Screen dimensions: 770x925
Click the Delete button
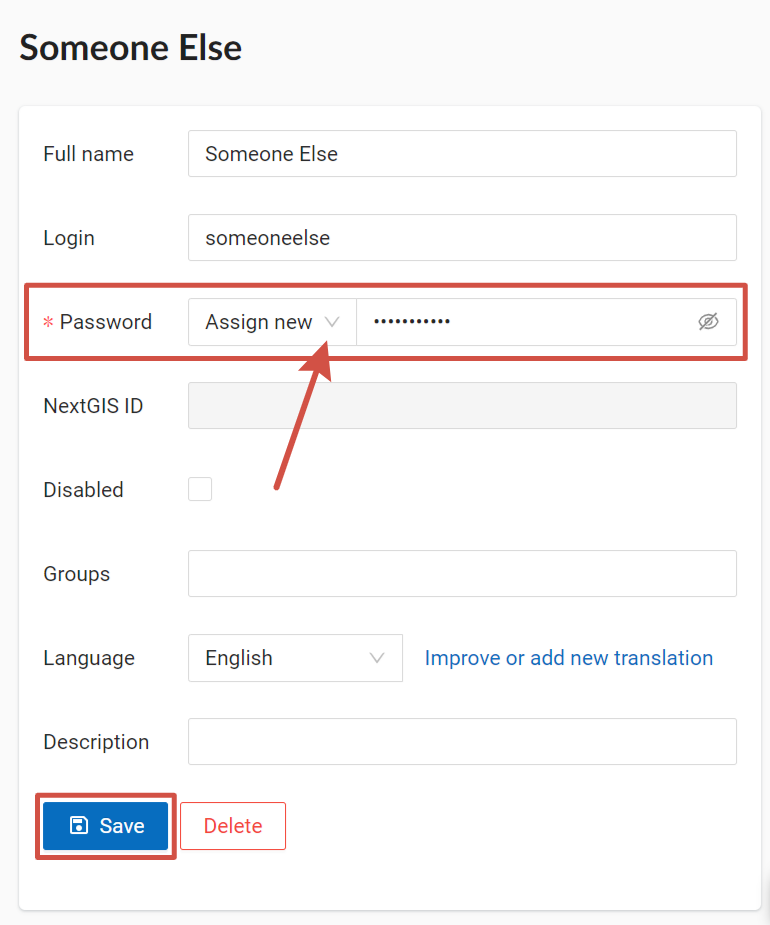[x=233, y=825]
